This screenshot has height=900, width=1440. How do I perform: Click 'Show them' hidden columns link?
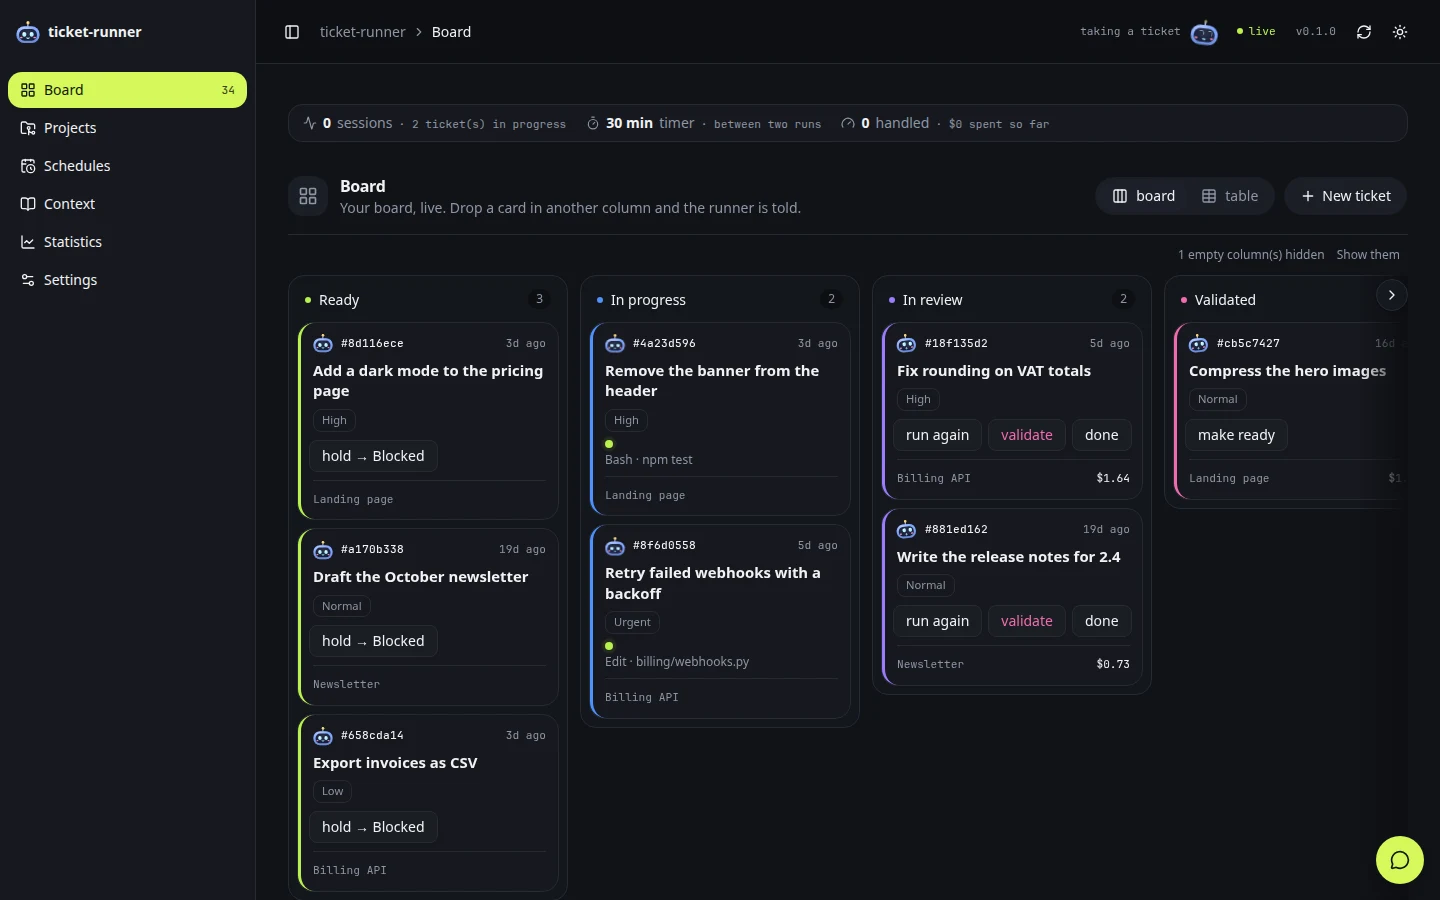pos(1368,255)
